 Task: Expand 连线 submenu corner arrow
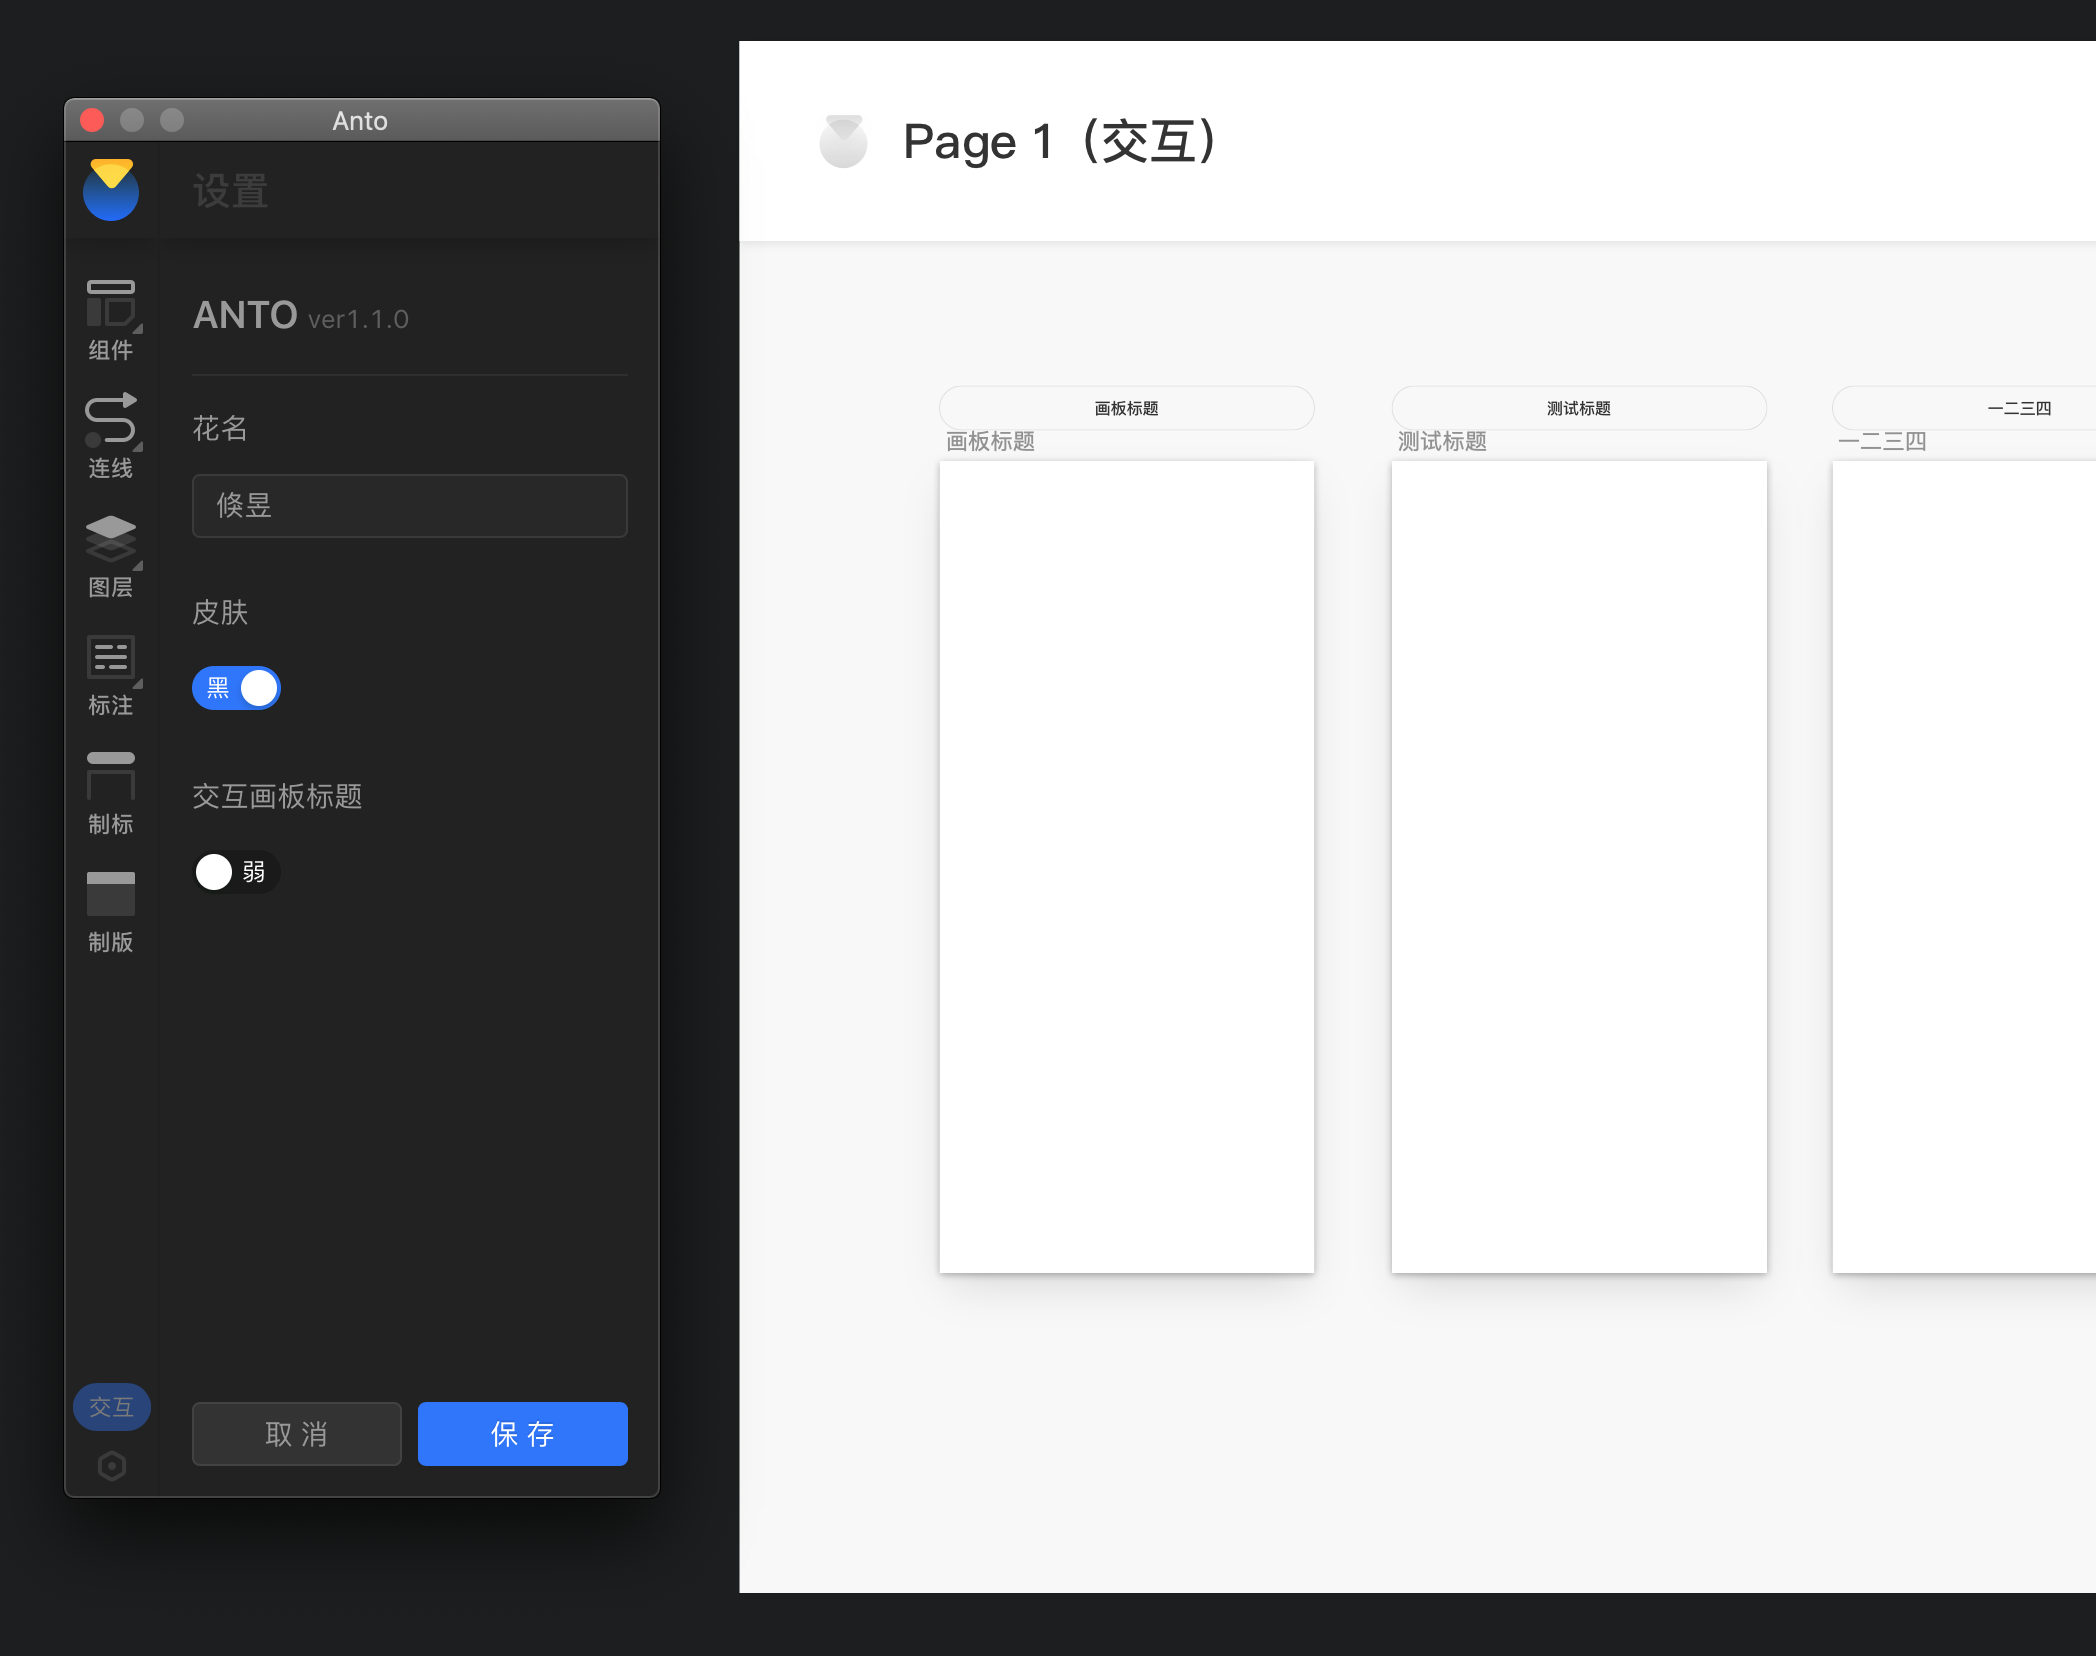(x=138, y=446)
